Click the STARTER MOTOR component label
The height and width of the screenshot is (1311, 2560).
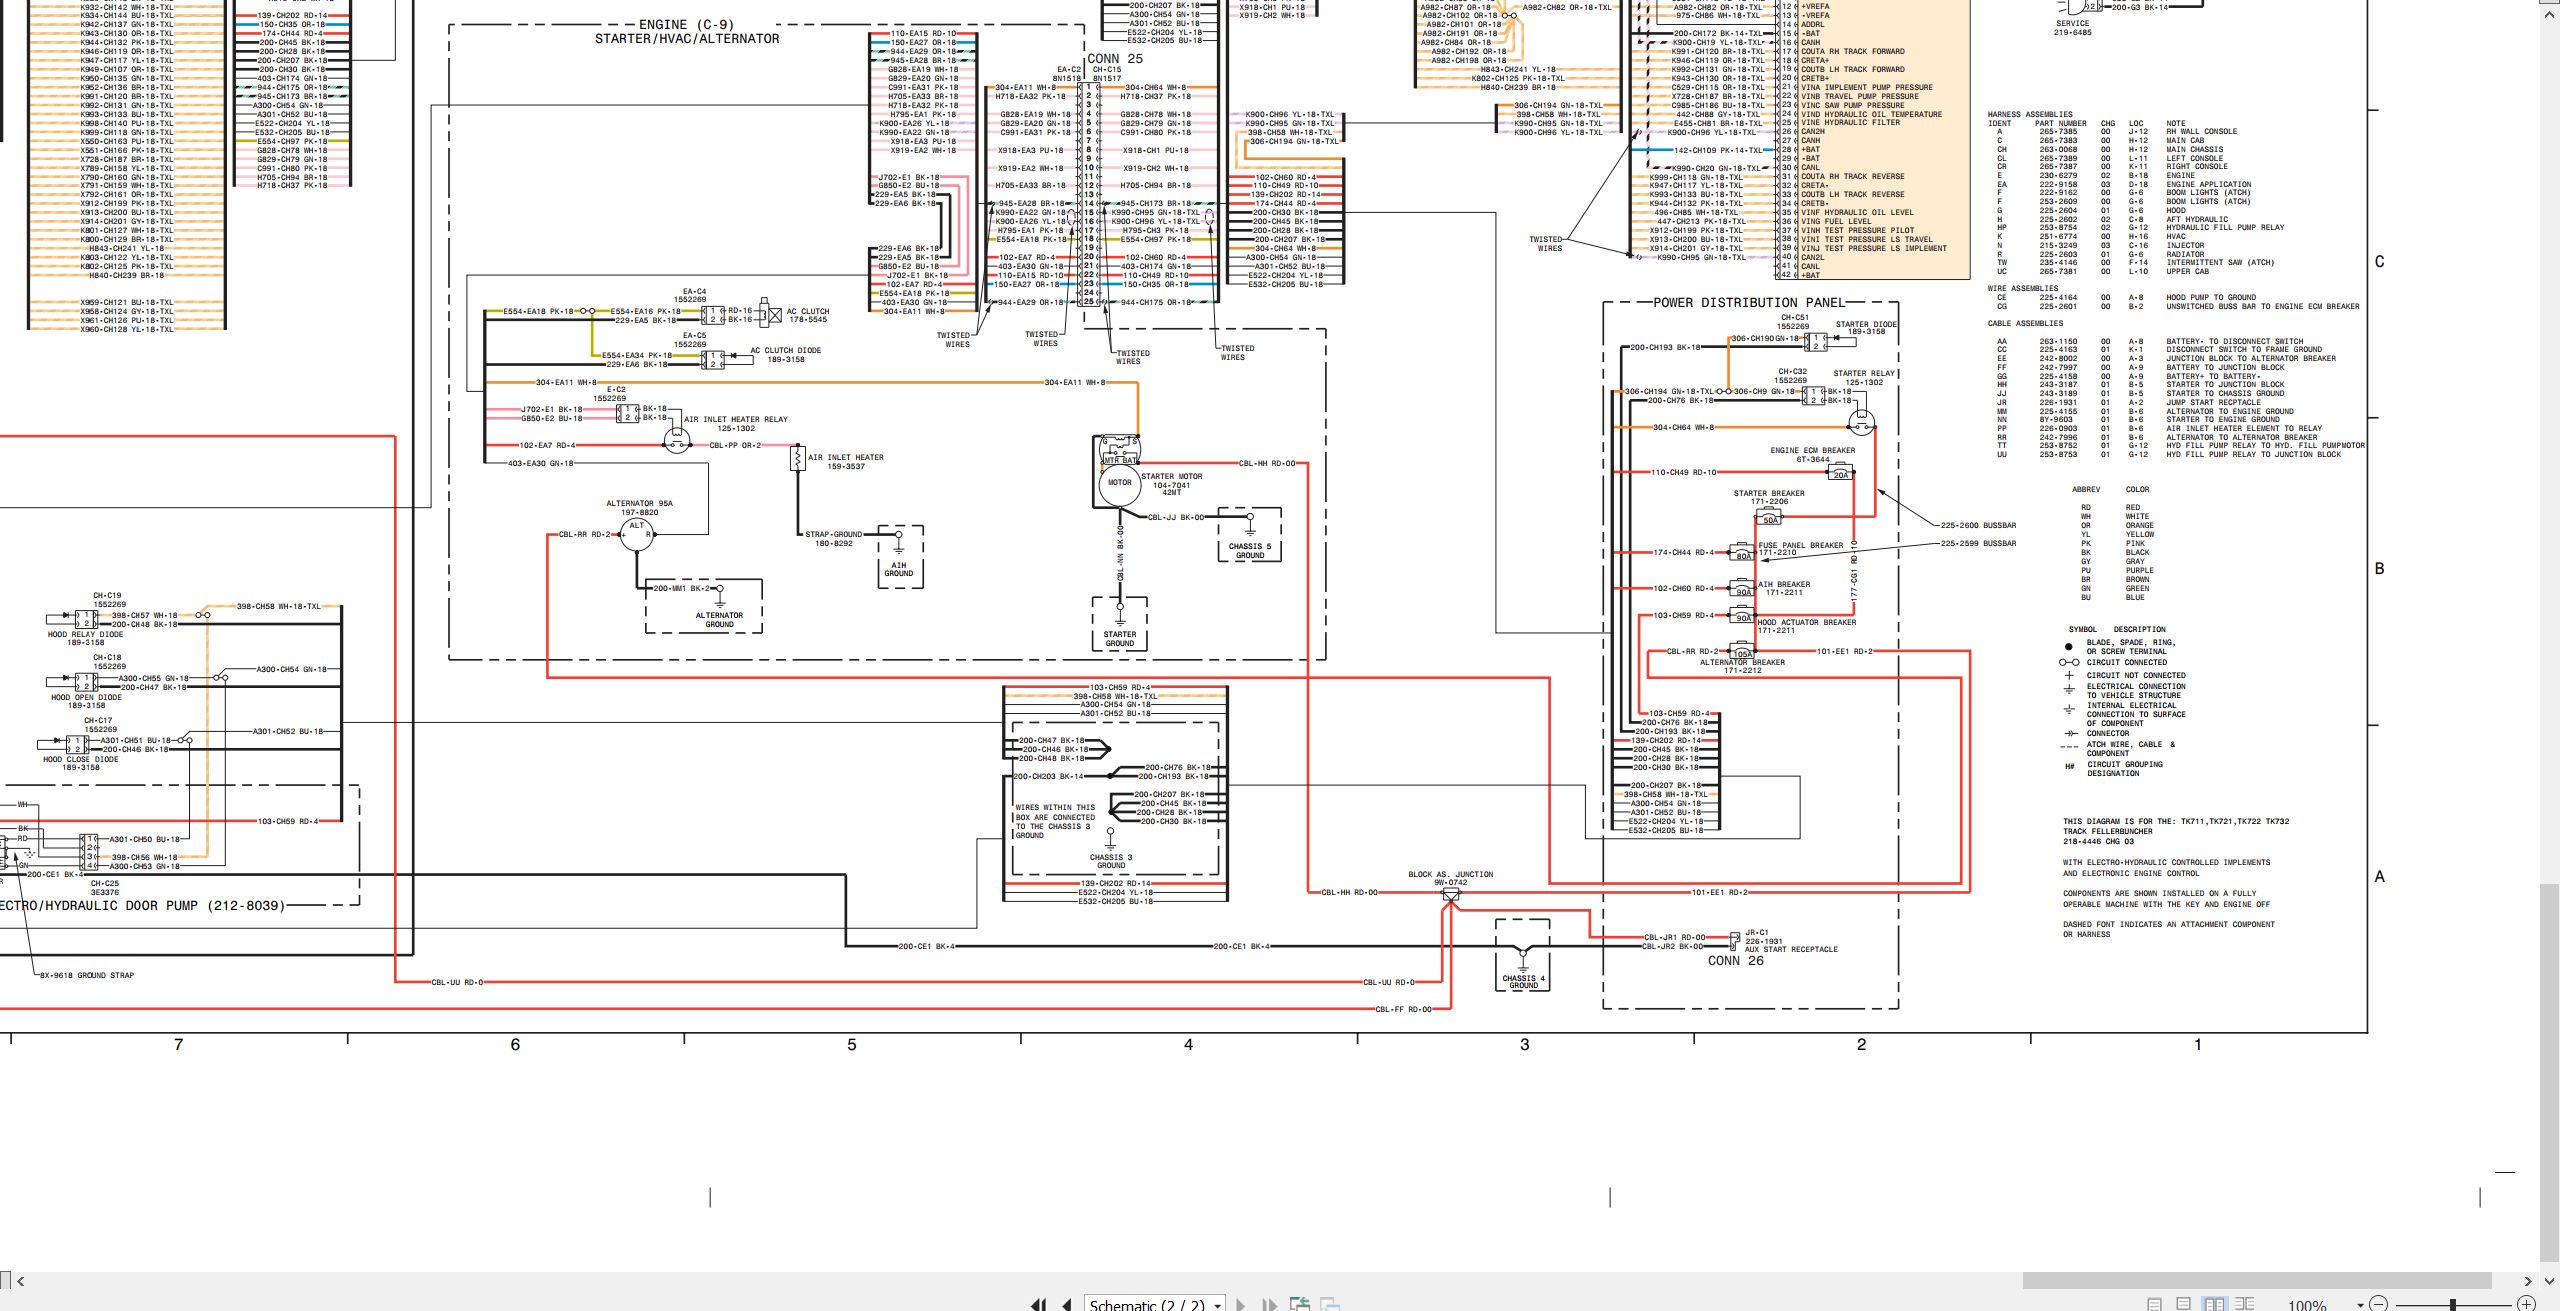coord(1171,477)
